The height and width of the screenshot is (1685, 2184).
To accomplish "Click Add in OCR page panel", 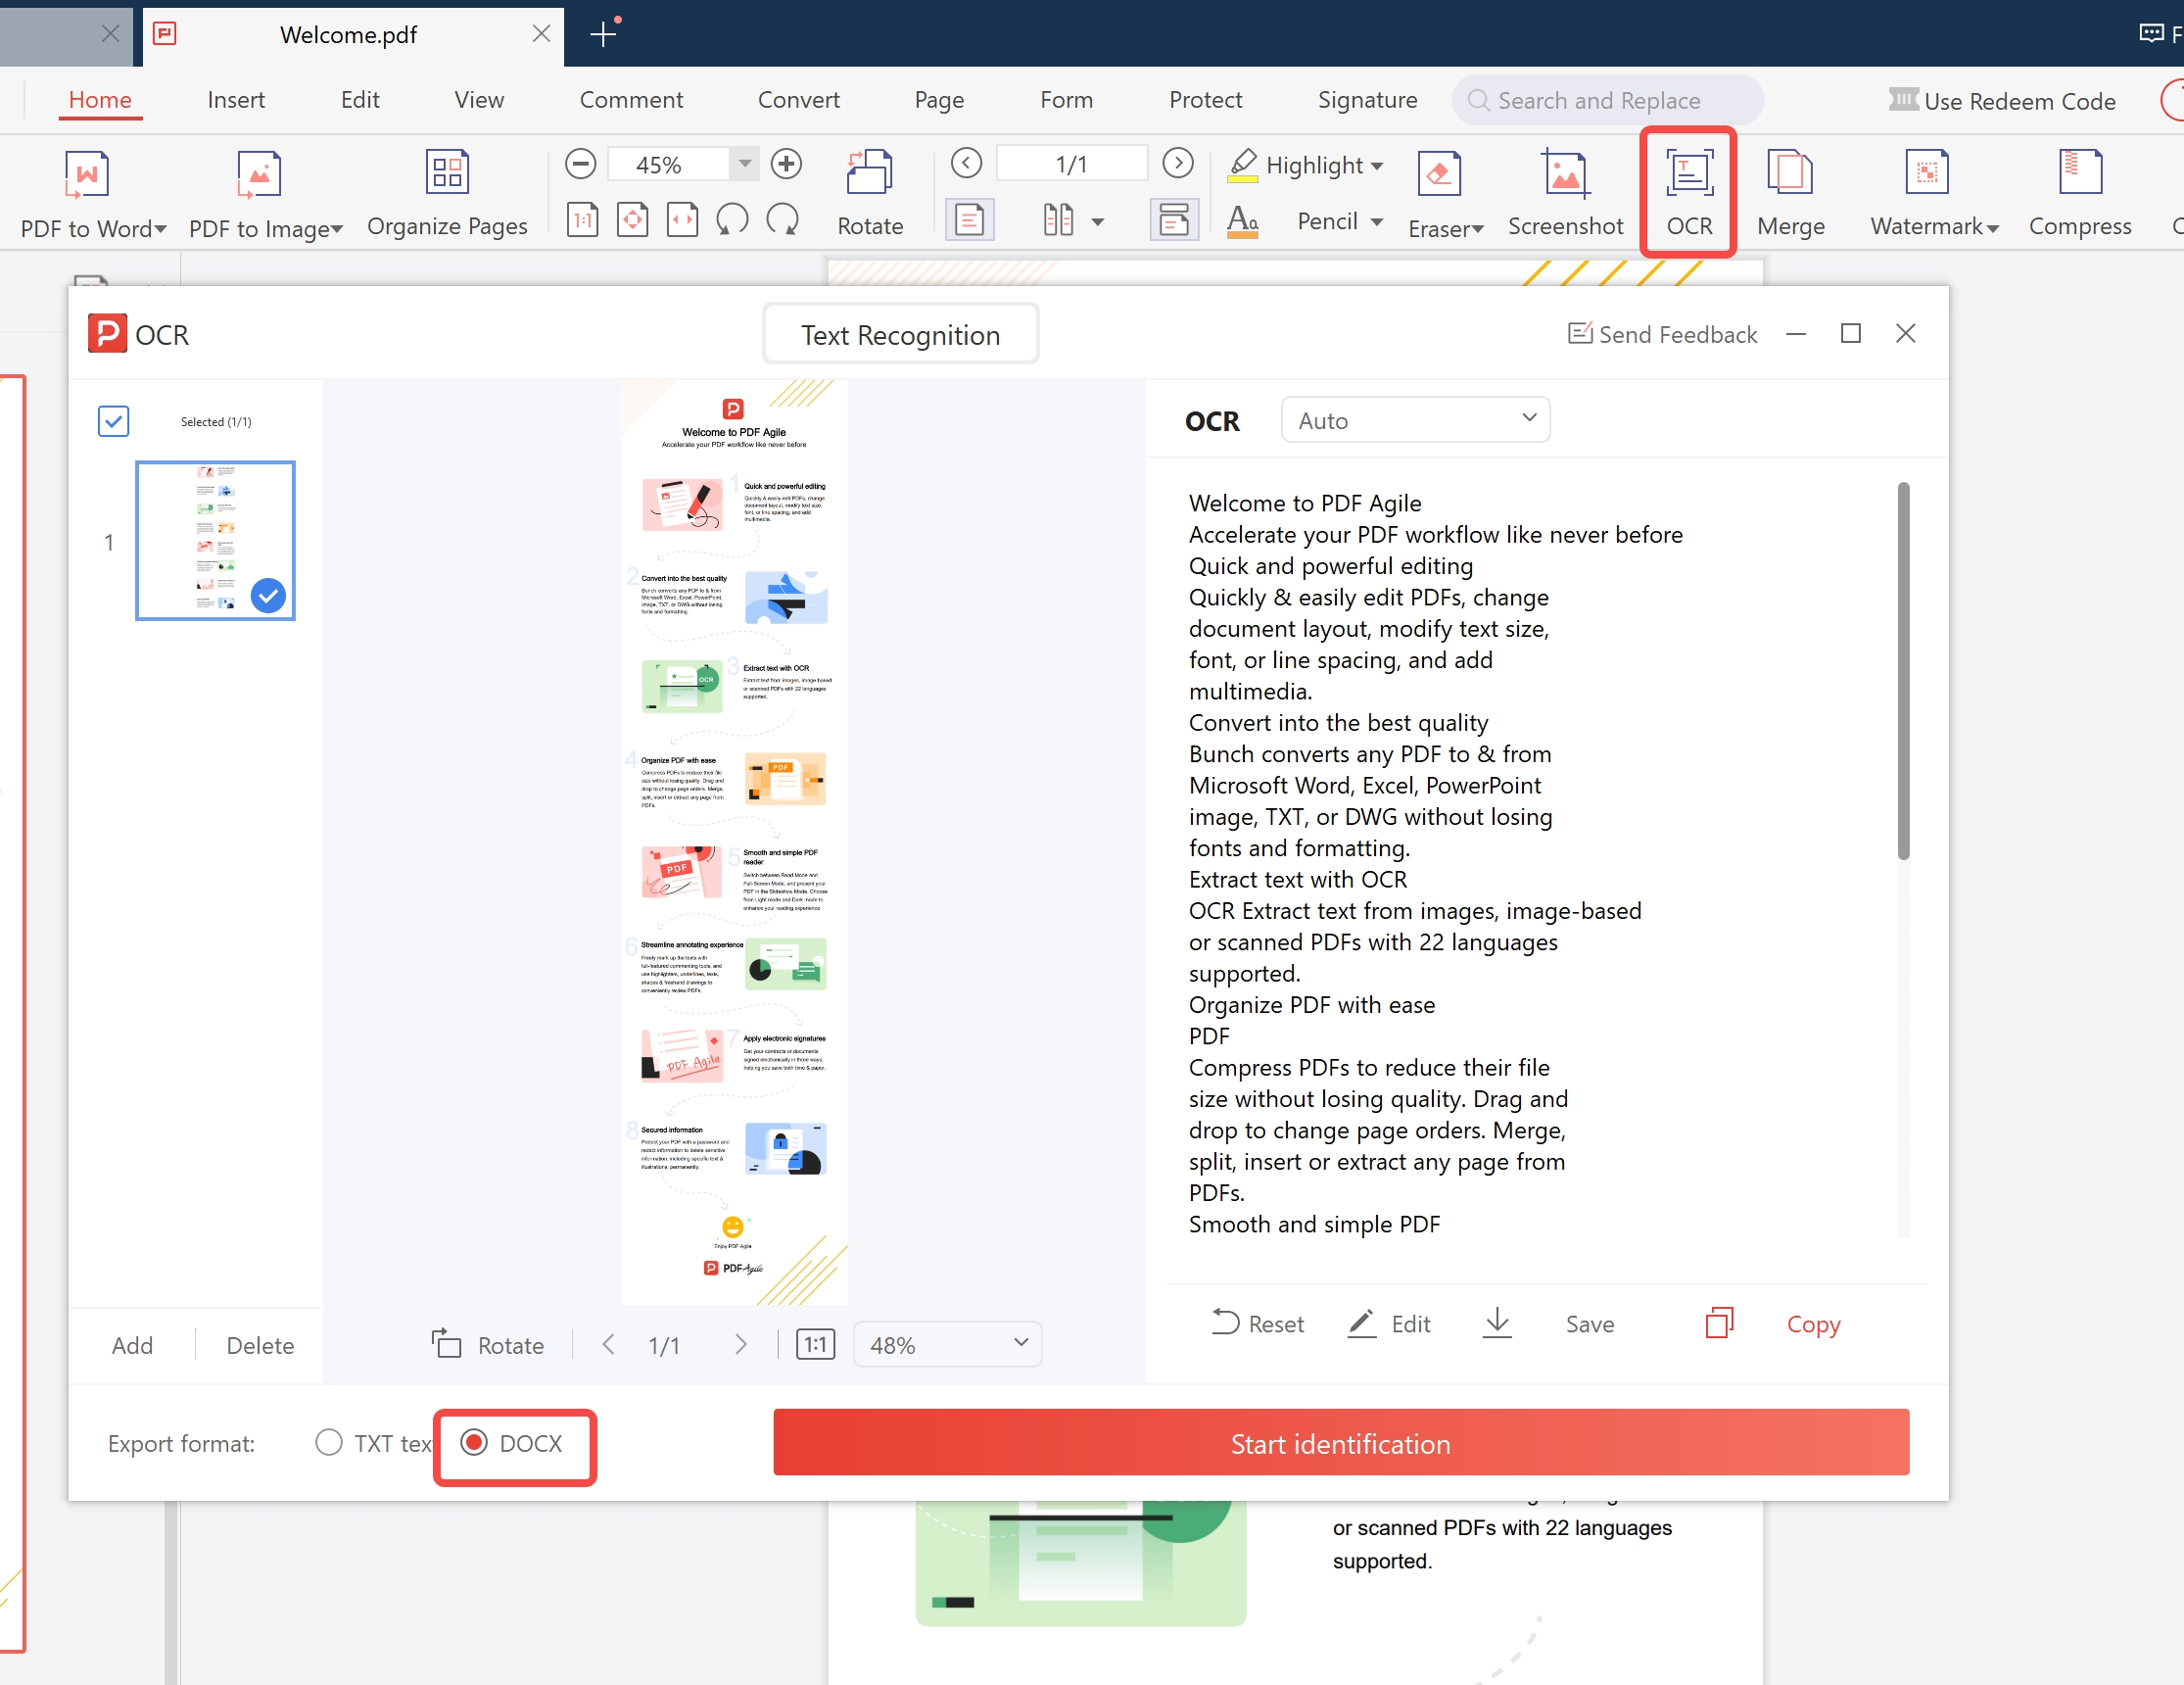I will (132, 1345).
